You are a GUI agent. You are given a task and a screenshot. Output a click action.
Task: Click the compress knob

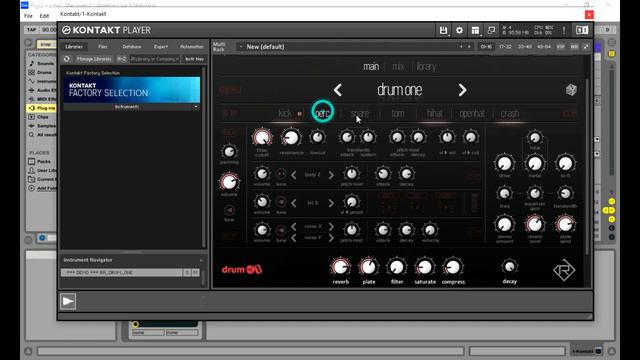point(453,267)
